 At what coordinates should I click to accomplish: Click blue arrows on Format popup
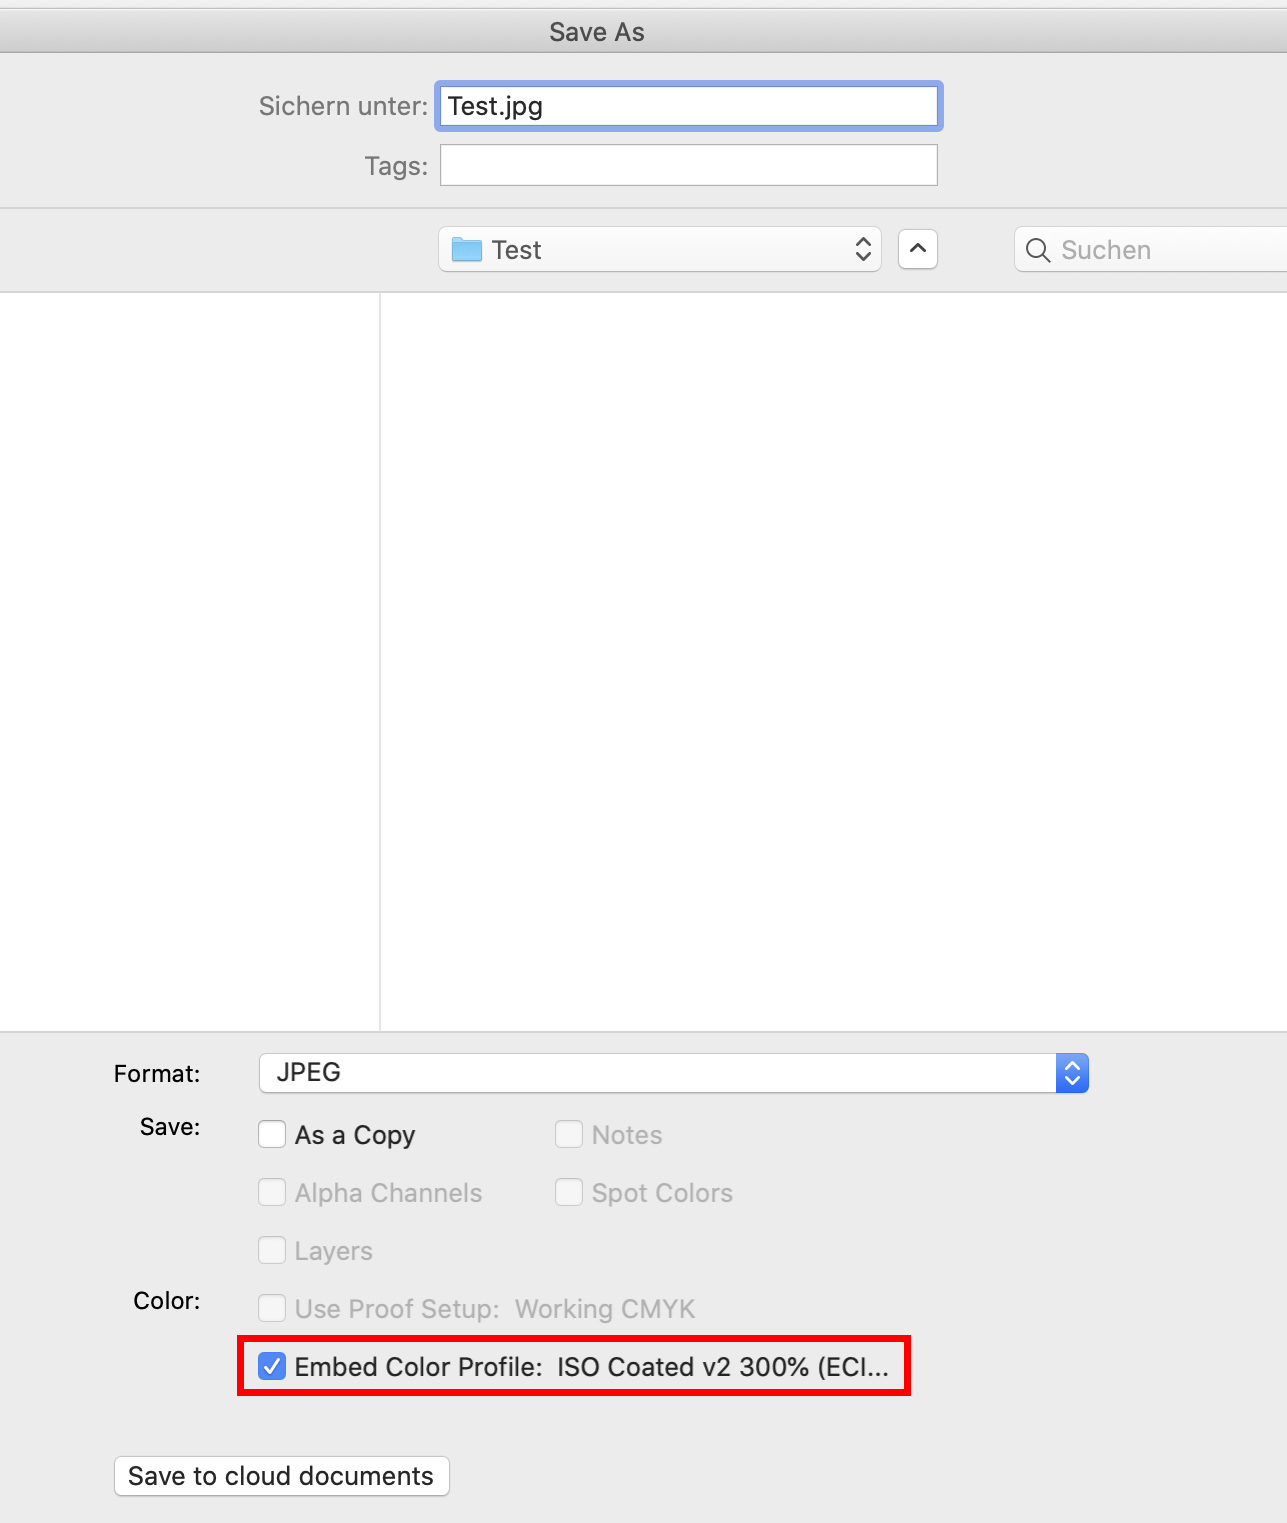click(x=1072, y=1073)
